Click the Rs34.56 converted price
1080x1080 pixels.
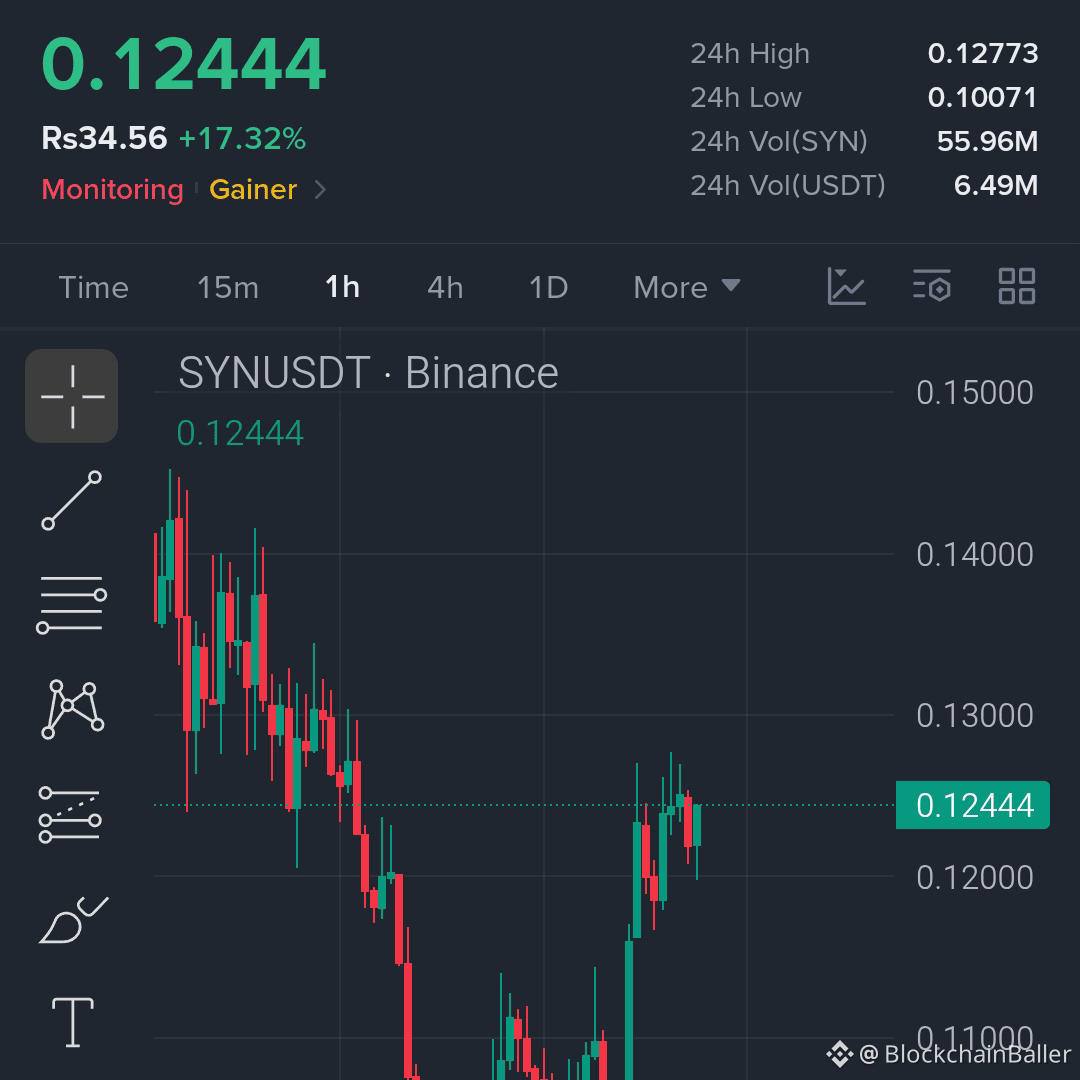click(x=104, y=138)
